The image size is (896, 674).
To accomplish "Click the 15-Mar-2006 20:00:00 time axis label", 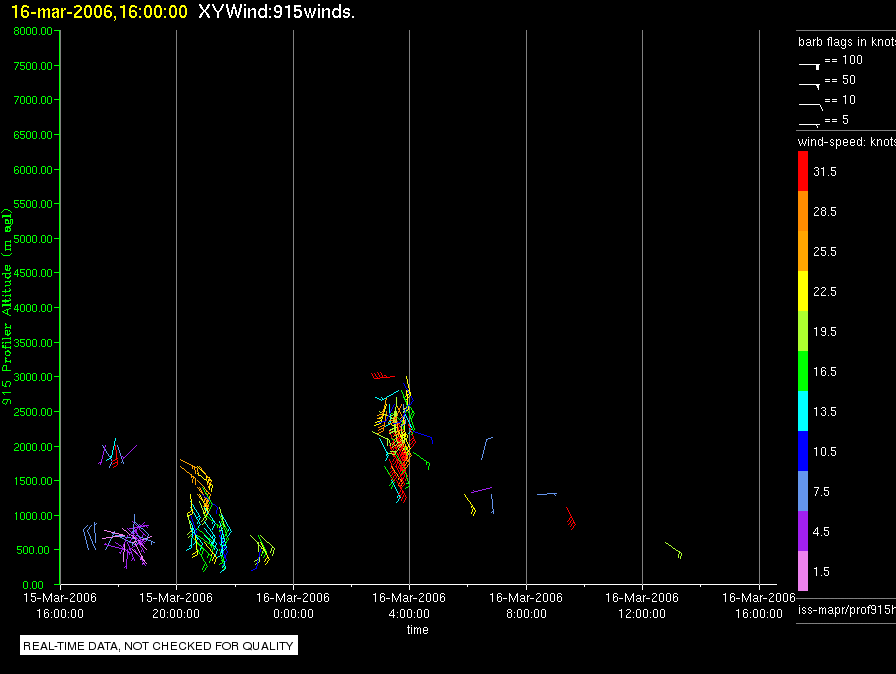I will tap(176, 605).
